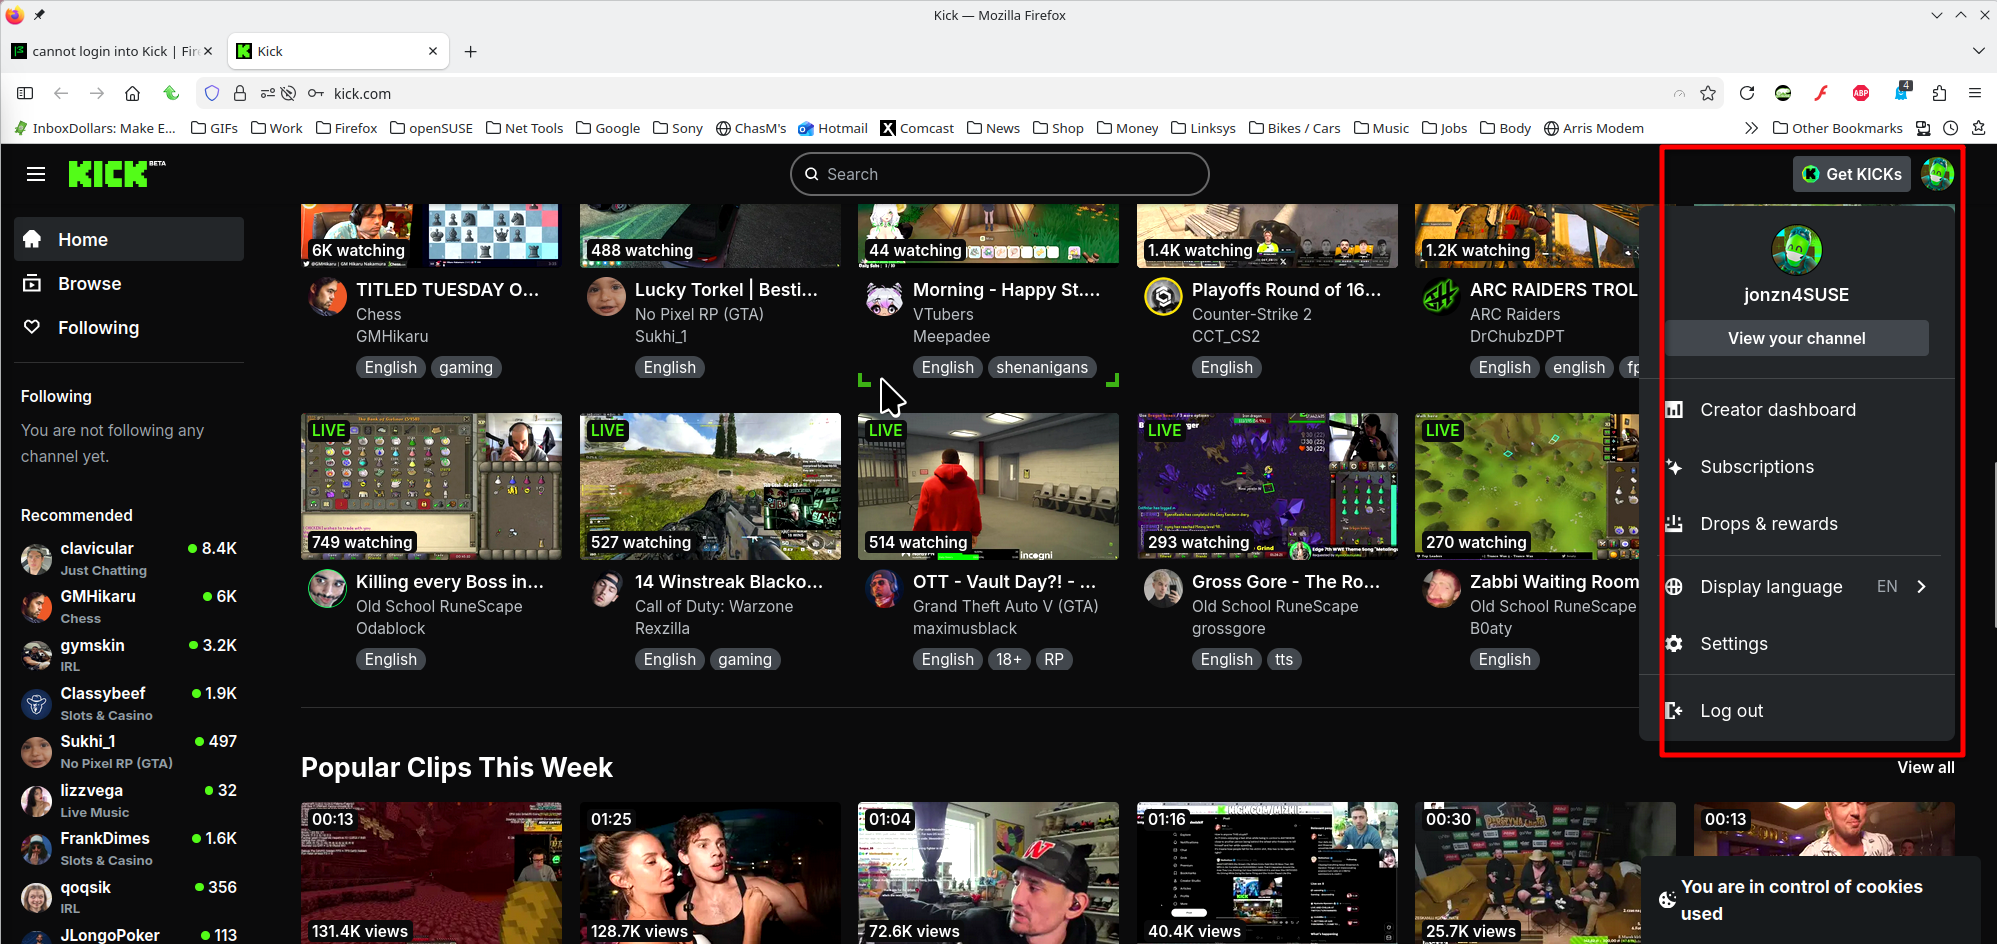Click the Firefox extensions puzzle icon

pos(1939,93)
